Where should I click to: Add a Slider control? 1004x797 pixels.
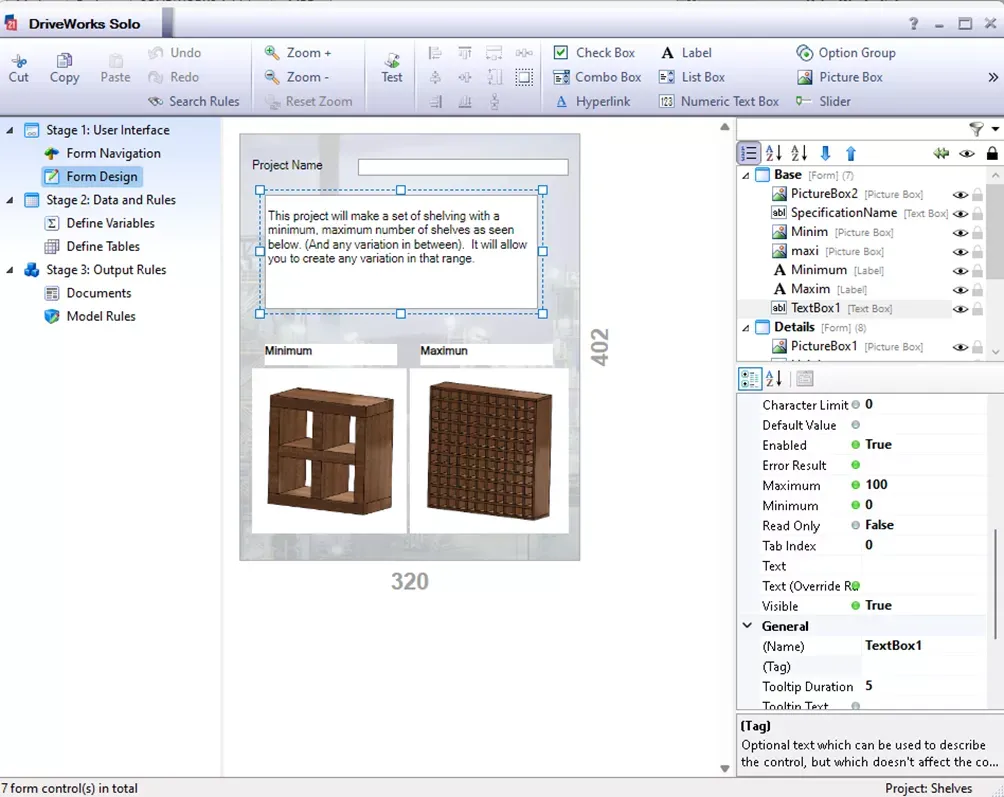point(823,101)
